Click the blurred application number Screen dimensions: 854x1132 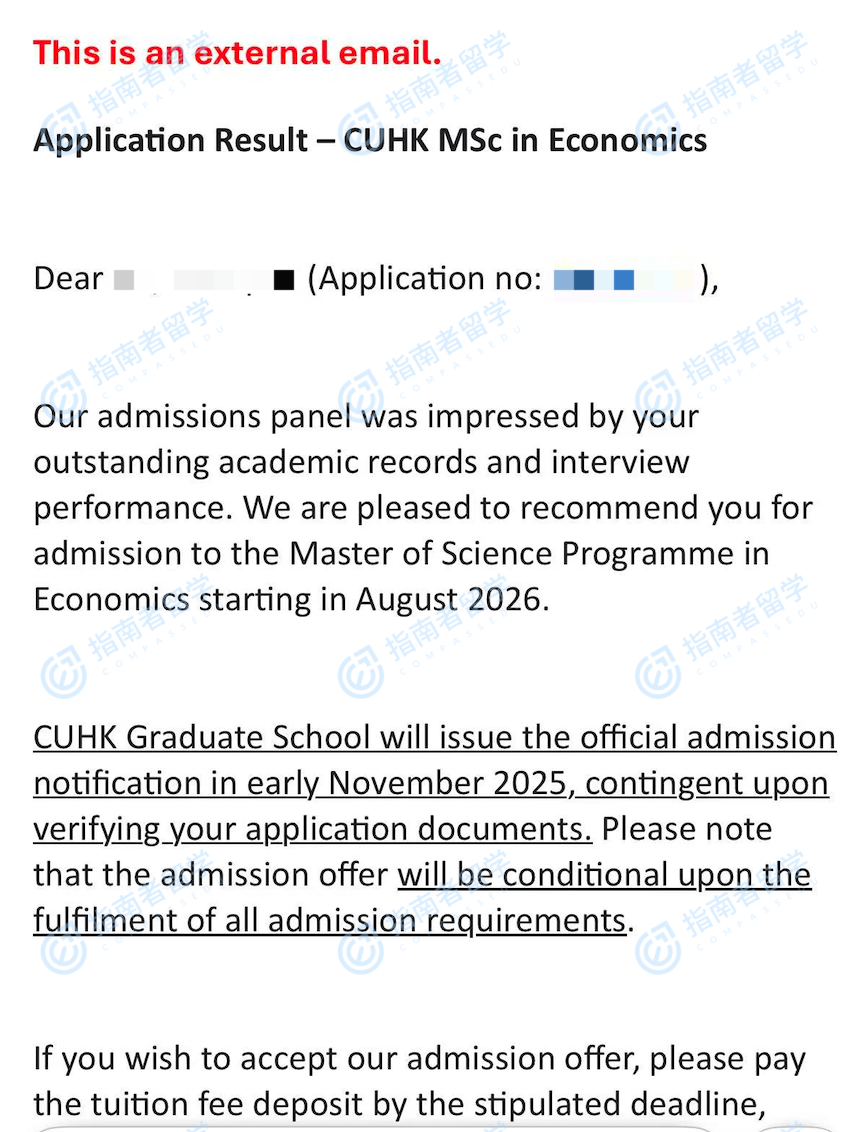[x=622, y=279]
